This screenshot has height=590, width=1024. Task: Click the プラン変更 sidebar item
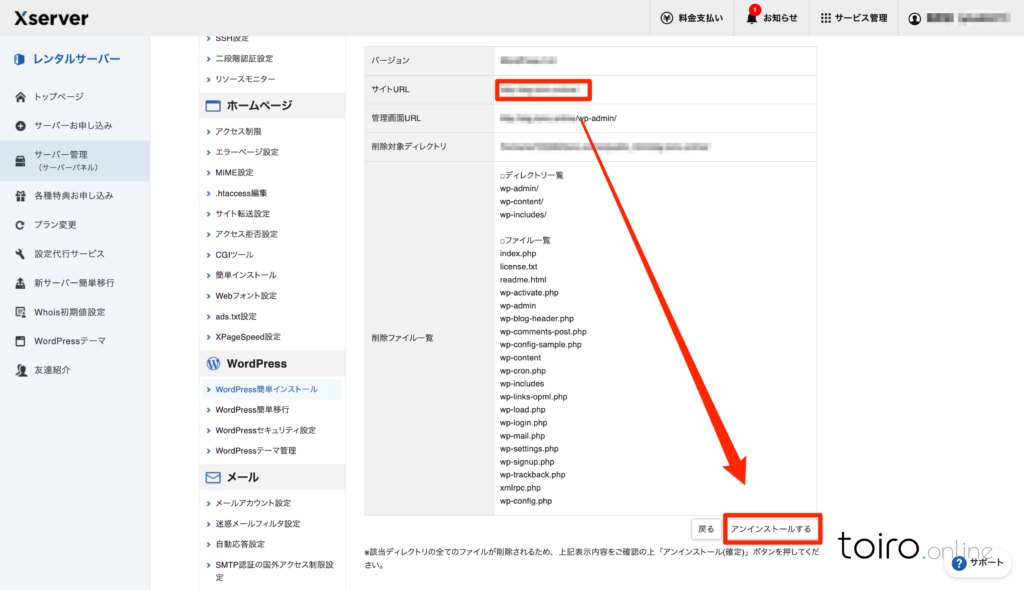(x=55, y=225)
